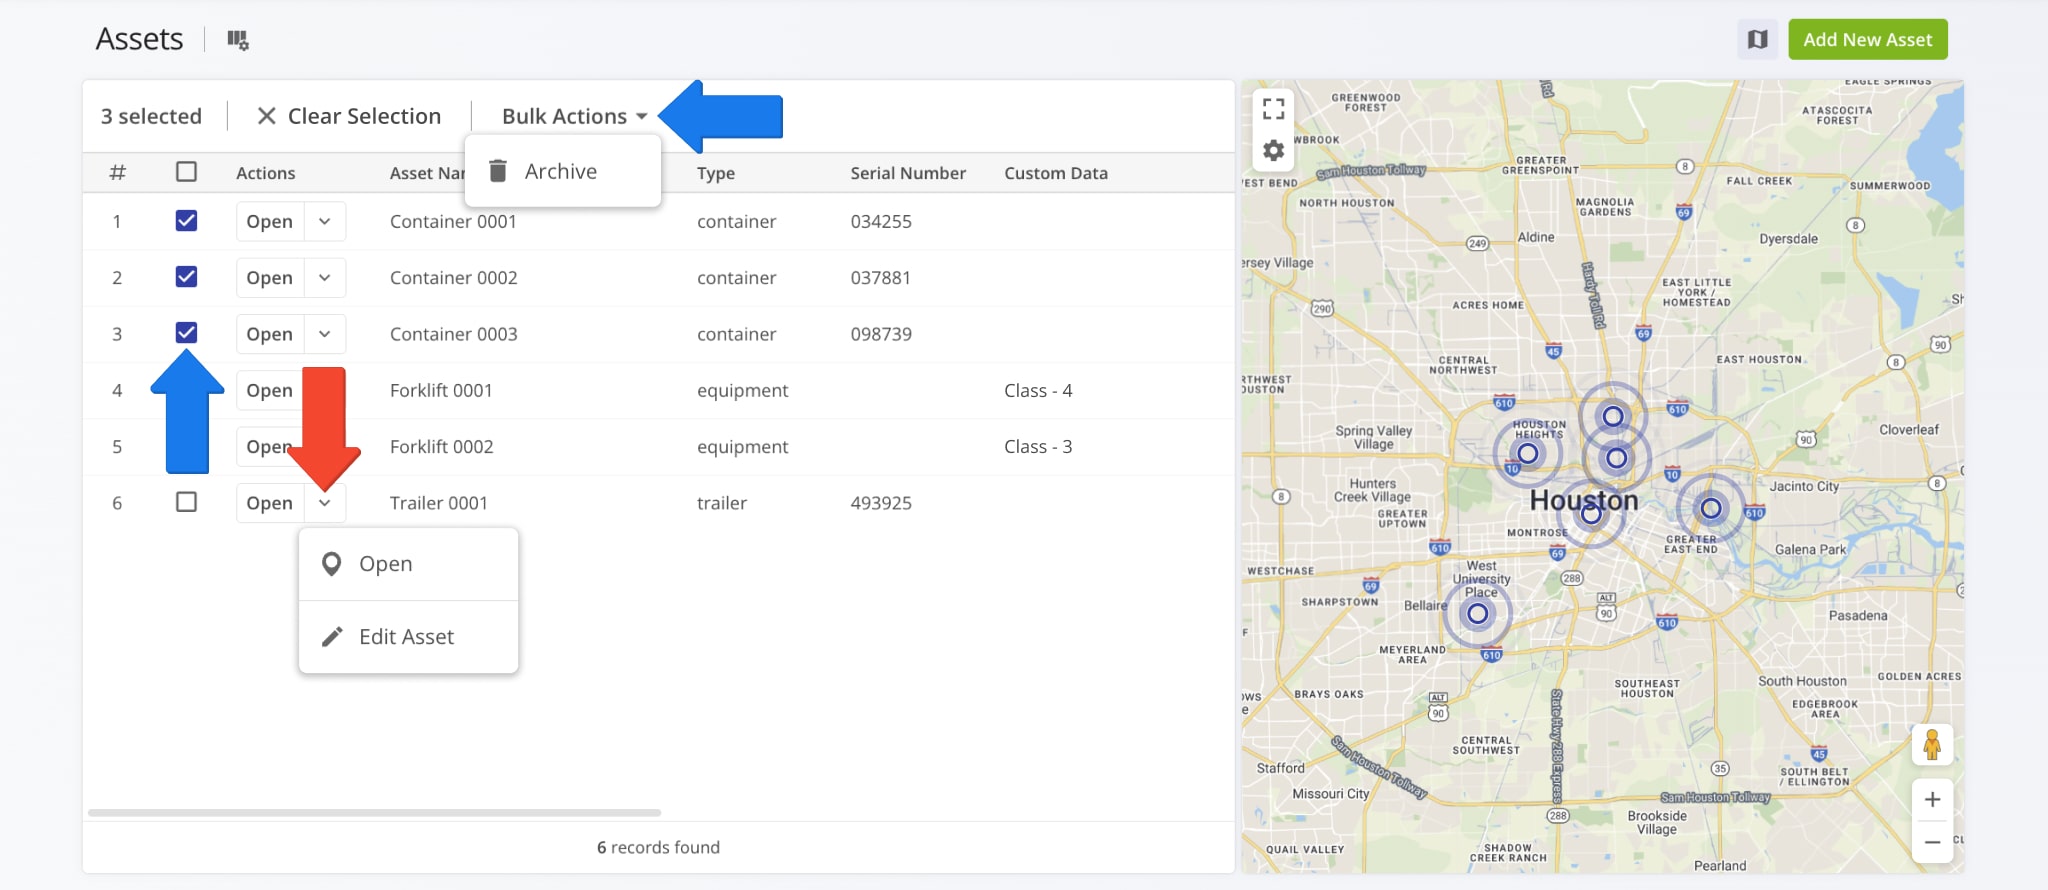Enter fullscreen map mode
Screen dimensions: 2048x890
[x=1273, y=108]
